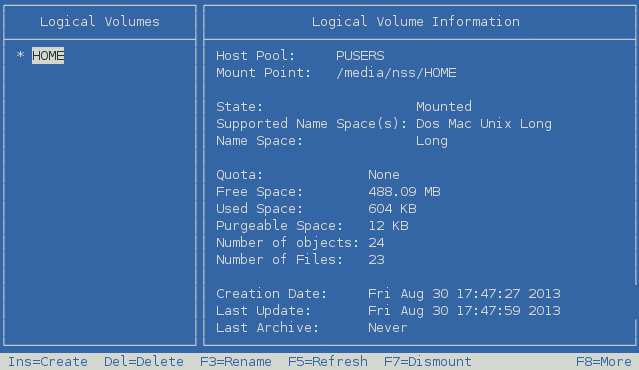Choose Ins=Create in the bottom bar

(48, 361)
